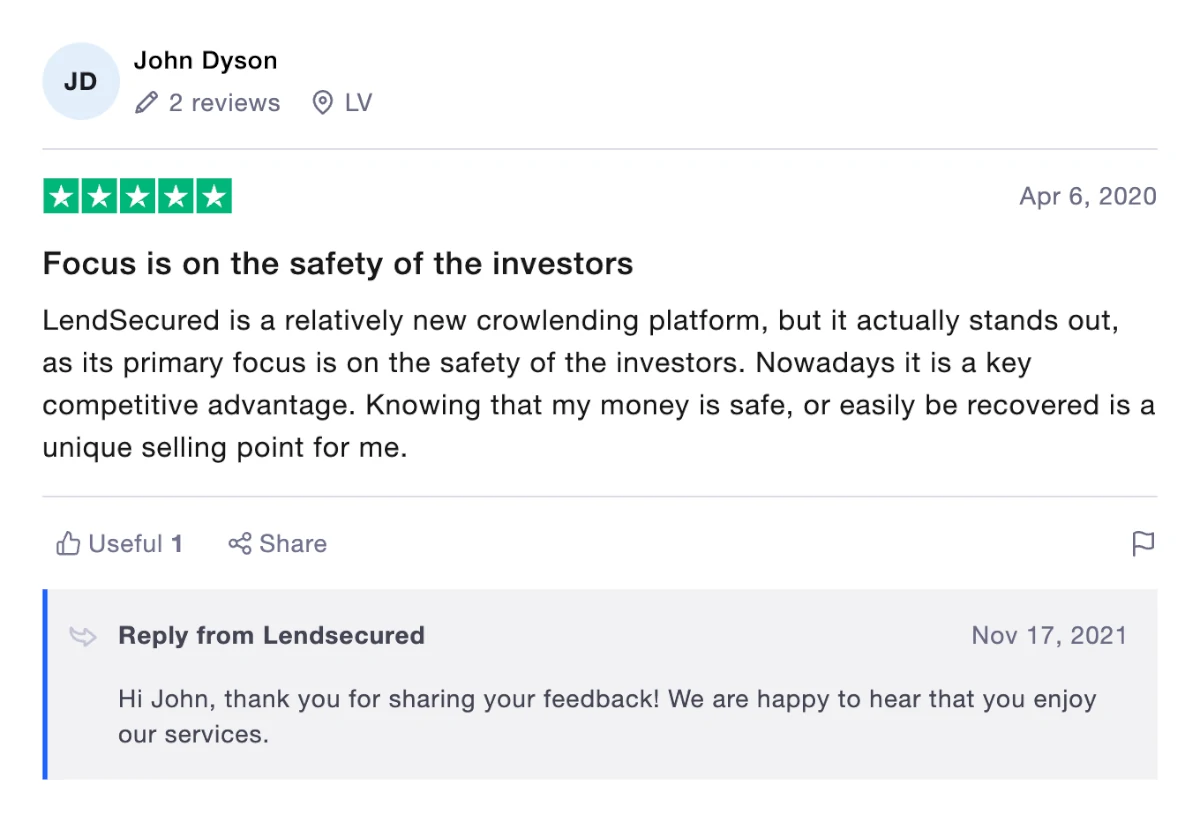
Task: Share this review
Action: [x=277, y=544]
